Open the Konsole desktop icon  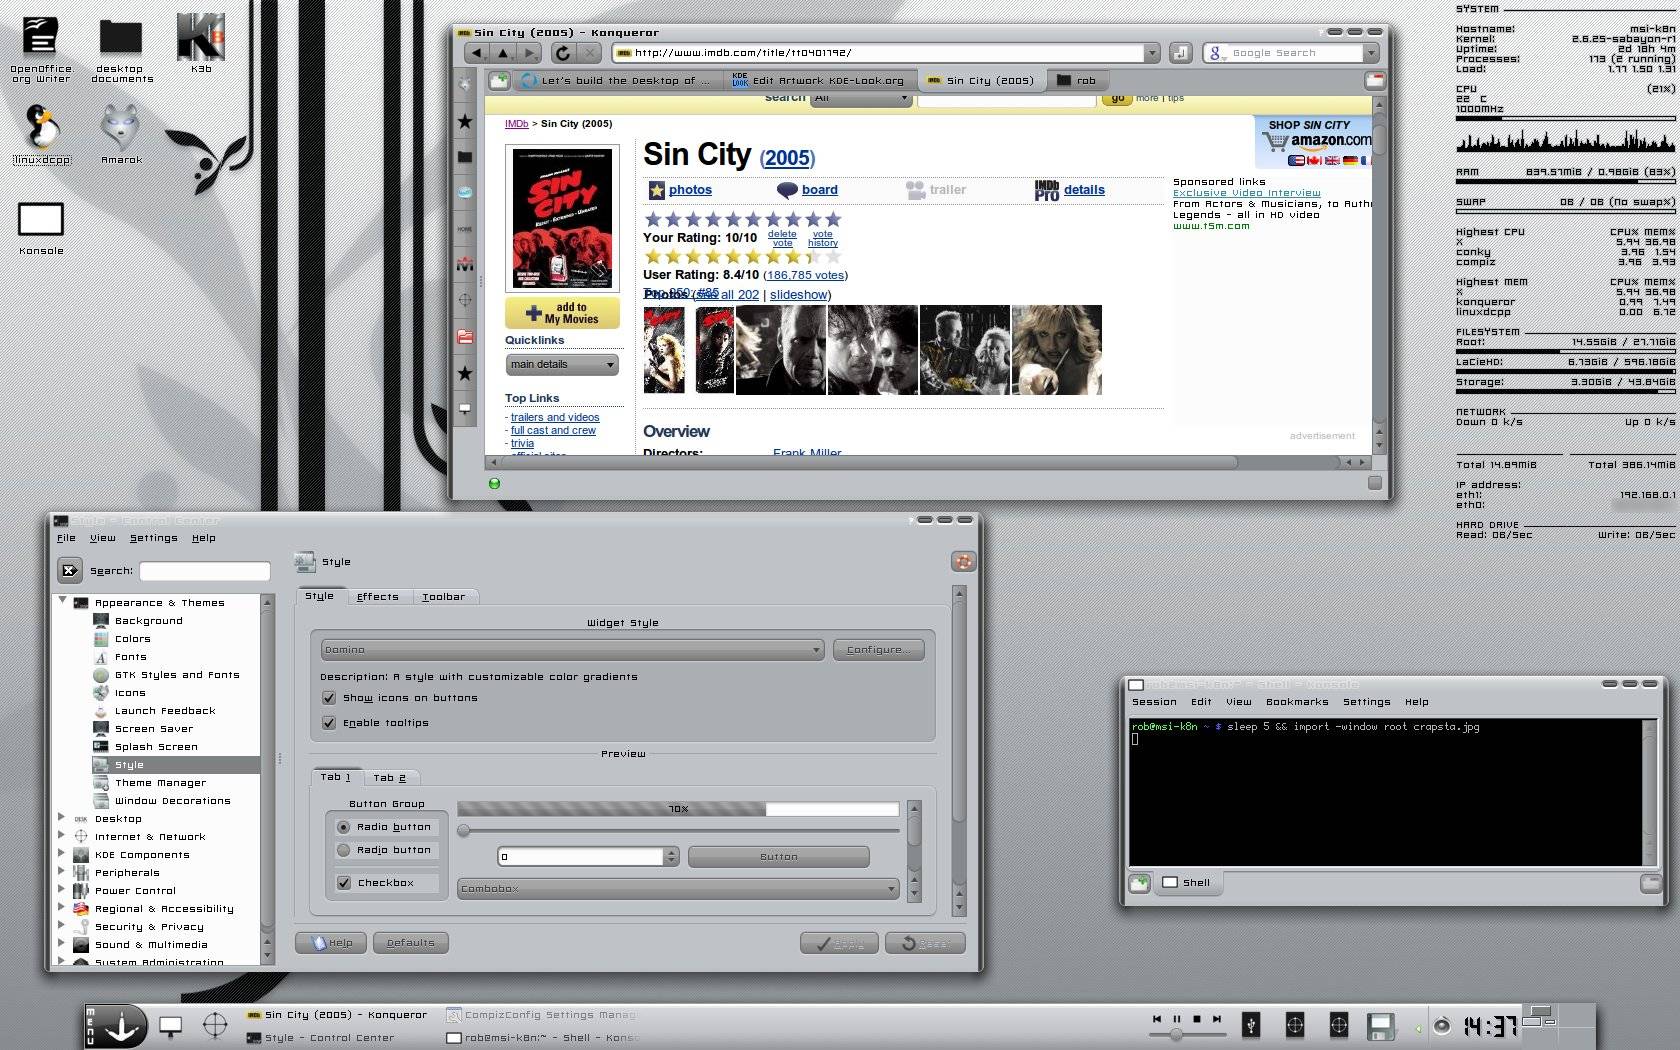[x=41, y=229]
